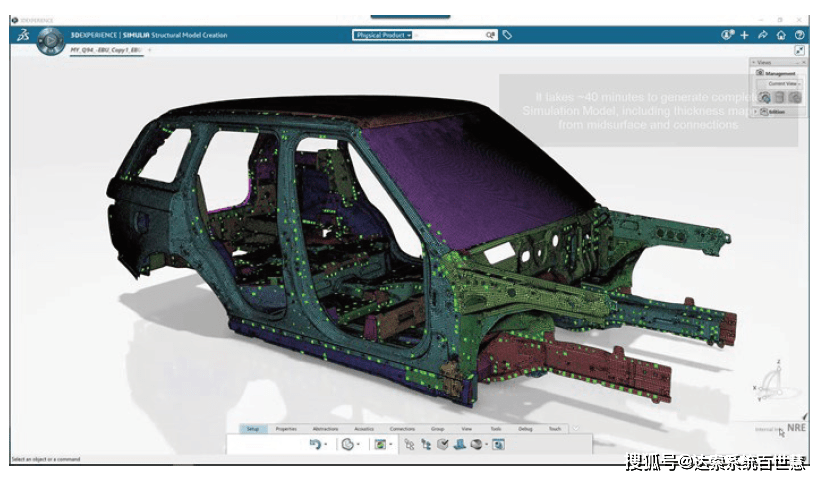The image size is (822, 480).
Task: Open help question mark icon
Action: click(x=798, y=35)
